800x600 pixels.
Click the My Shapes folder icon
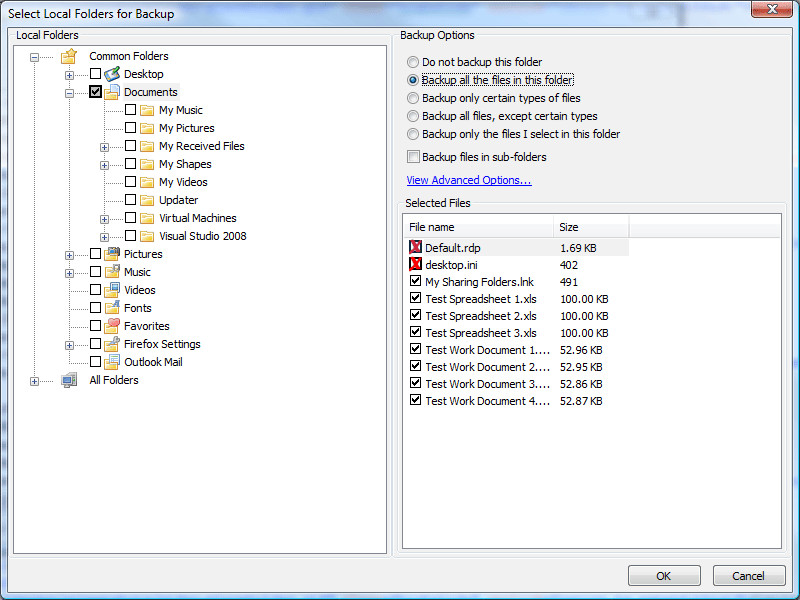(x=147, y=164)
